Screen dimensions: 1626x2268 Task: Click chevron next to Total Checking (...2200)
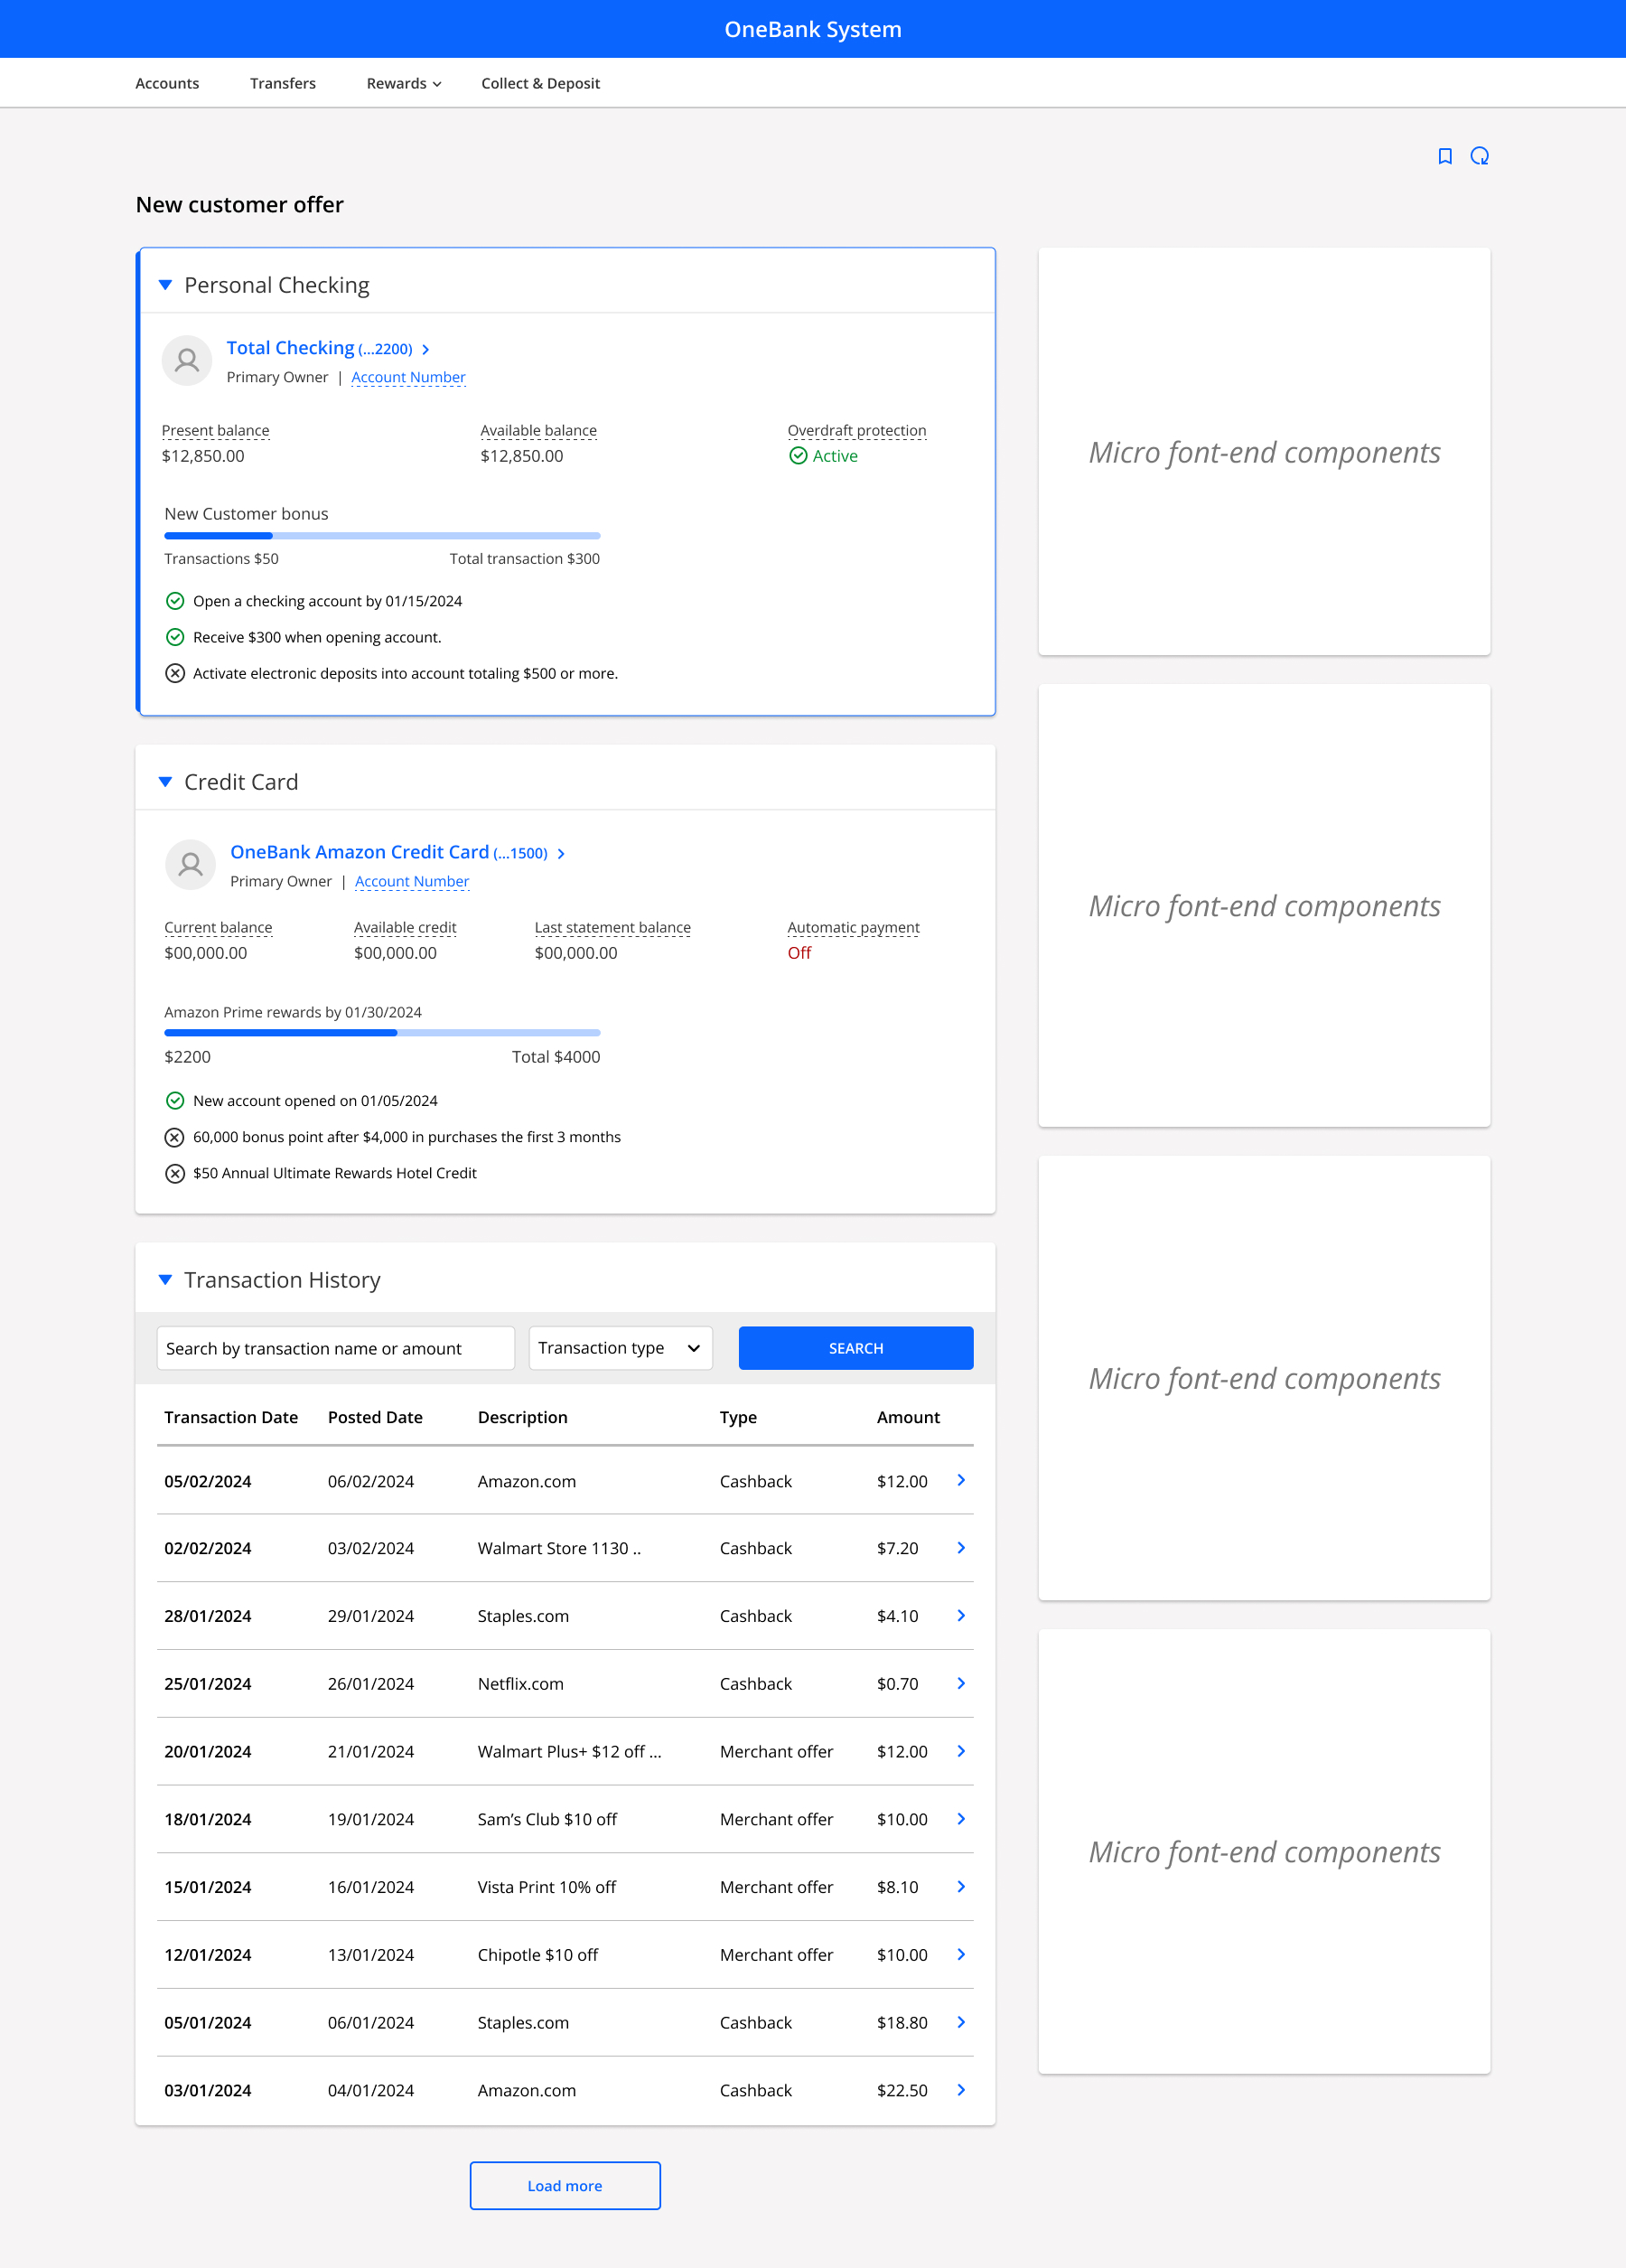click(x=426, y=349)
